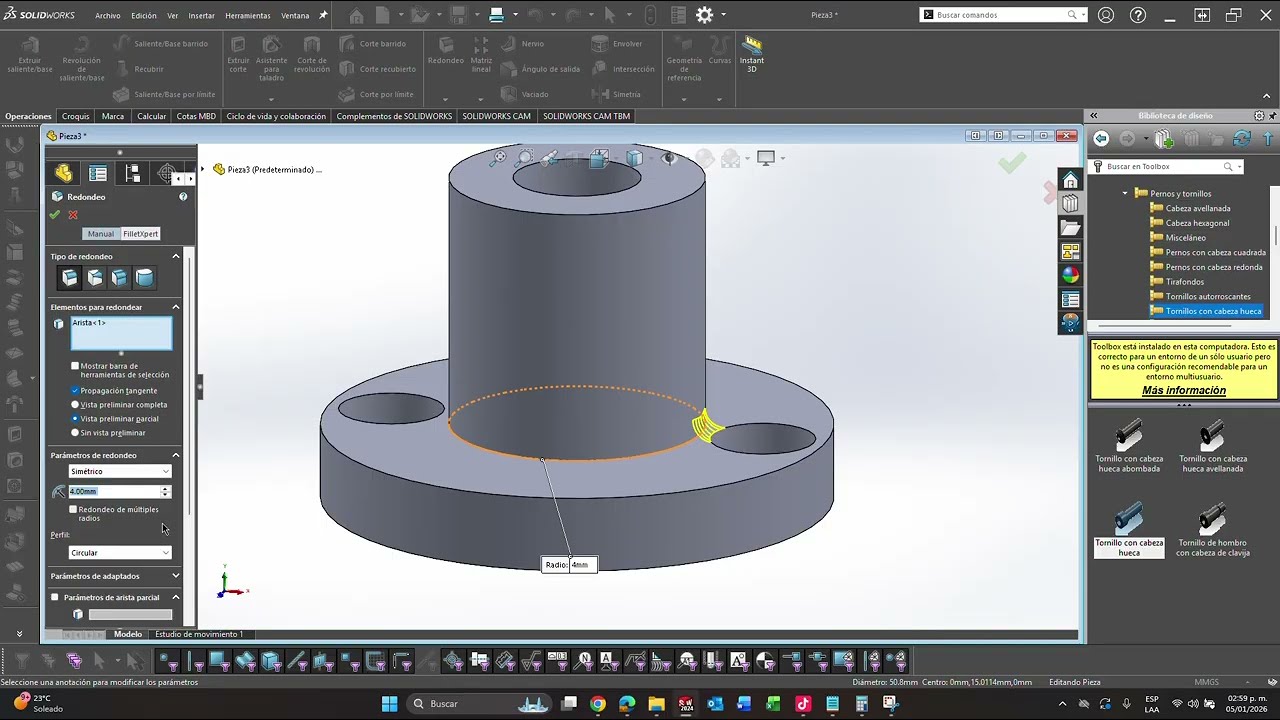Viewport: 1280px width, 720px height.
Task: Increase the radius with the spinner arrow
Action: 165,488
